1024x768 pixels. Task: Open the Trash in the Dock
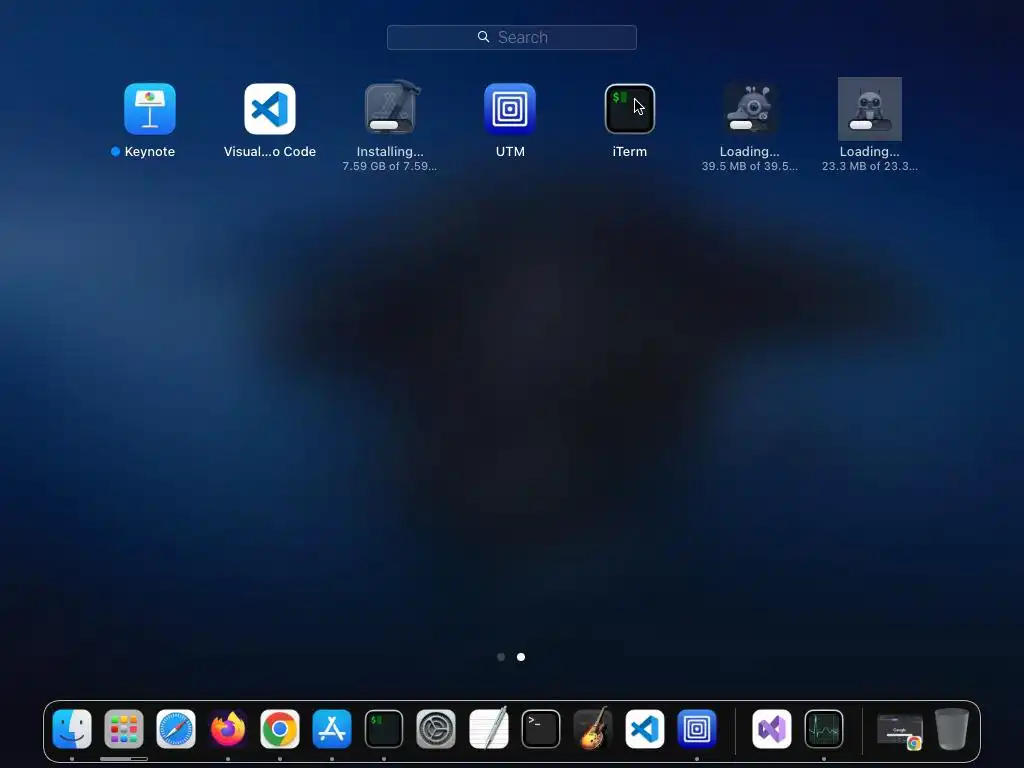coord(952,729)
